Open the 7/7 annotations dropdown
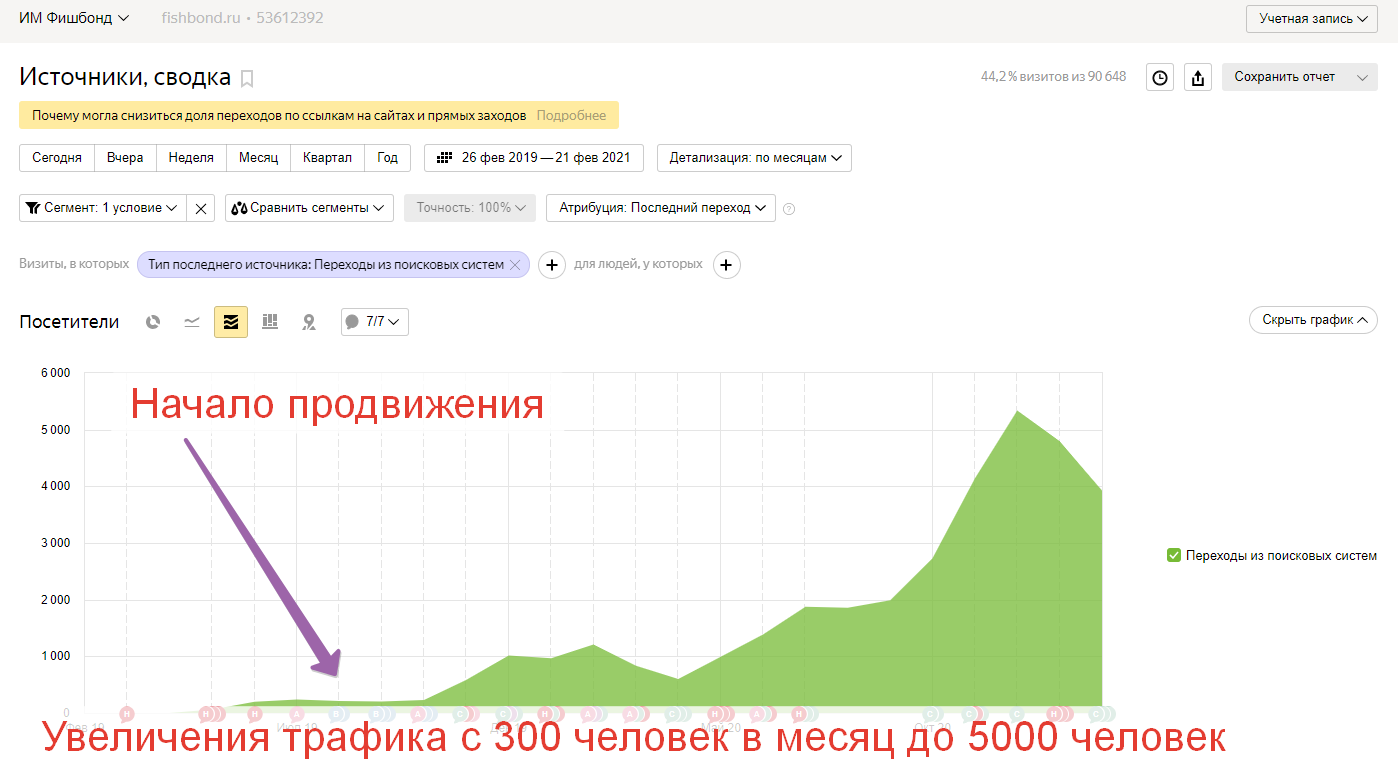Image resolution: width=1398 pixels, height=774 pixels. coord(375,322)
